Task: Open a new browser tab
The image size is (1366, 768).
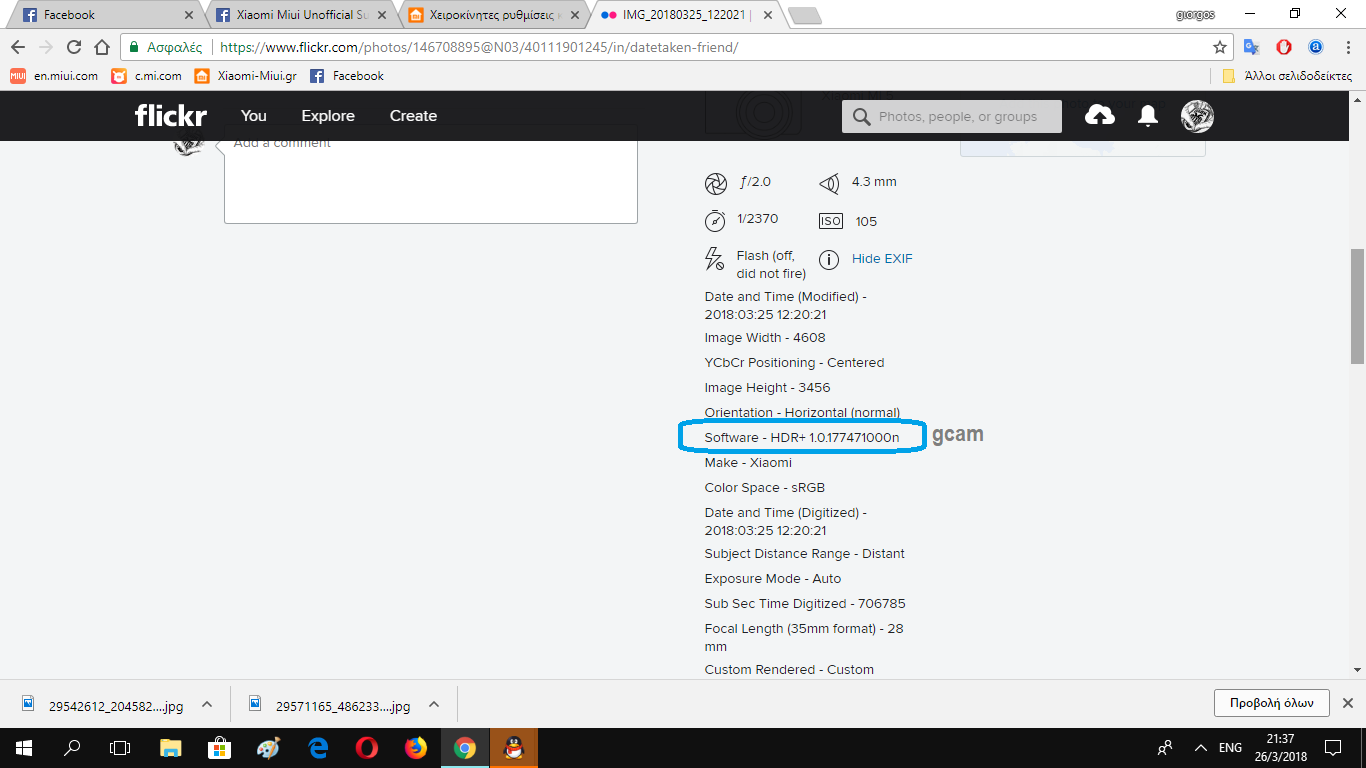Action: (x=804, y=16)
